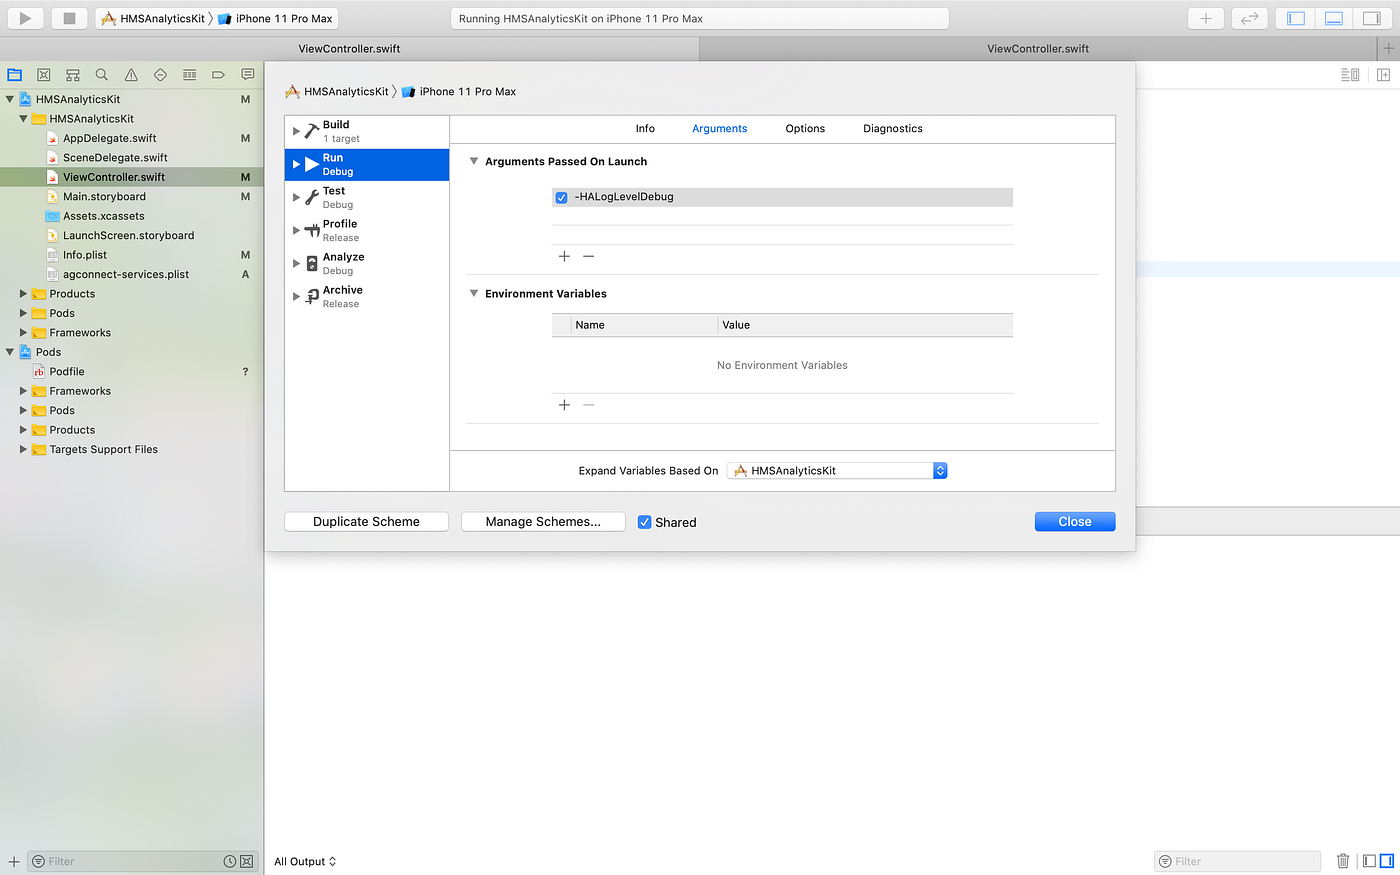The image size is (1400, 875).
Task: Open the Test navigator diamond icon
Action: pos(160,75)
